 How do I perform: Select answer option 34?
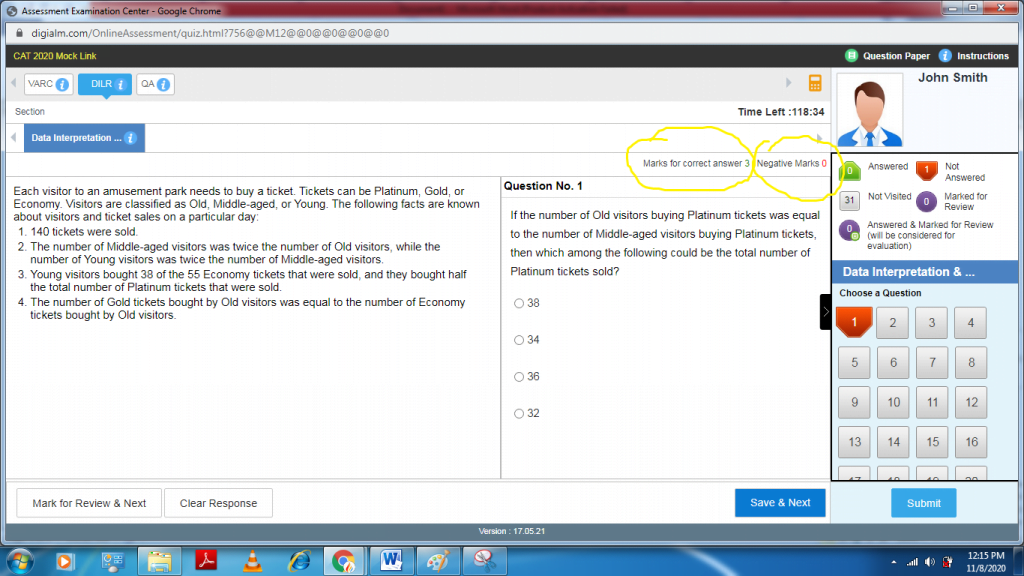click(519, 340)
